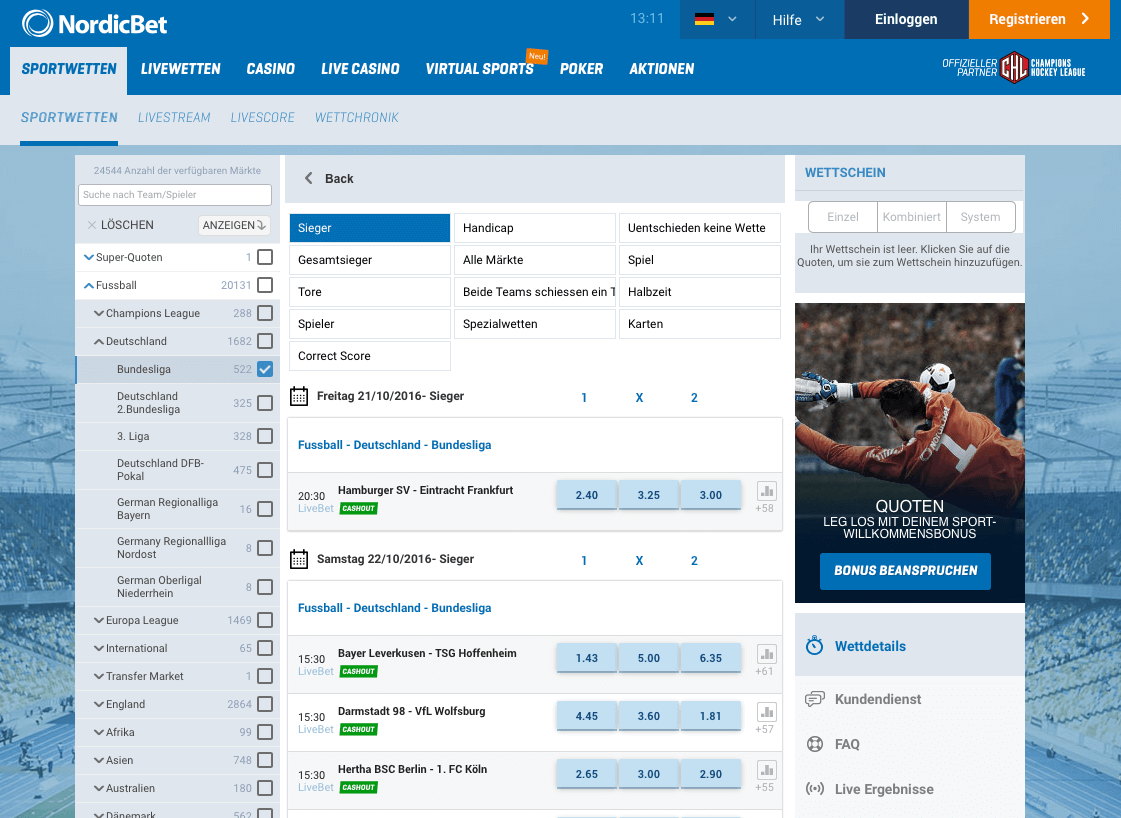Tick the 3. Liga checkbox
Image resolution: width=1121 pixels, height=818 pixels.
pyautogui.click(x=265, y=435)
